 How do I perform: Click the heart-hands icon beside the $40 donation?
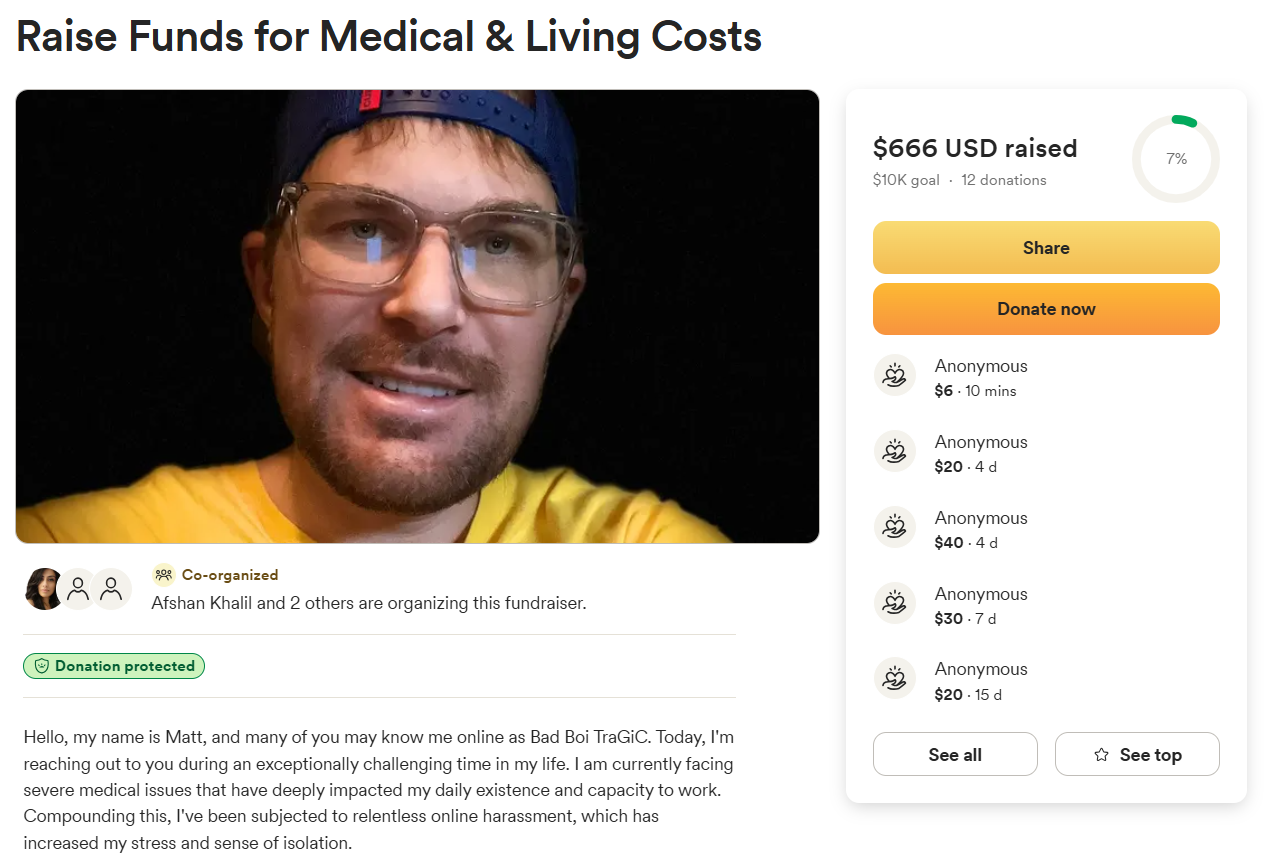pyautogui.click(x=895, y=528)
